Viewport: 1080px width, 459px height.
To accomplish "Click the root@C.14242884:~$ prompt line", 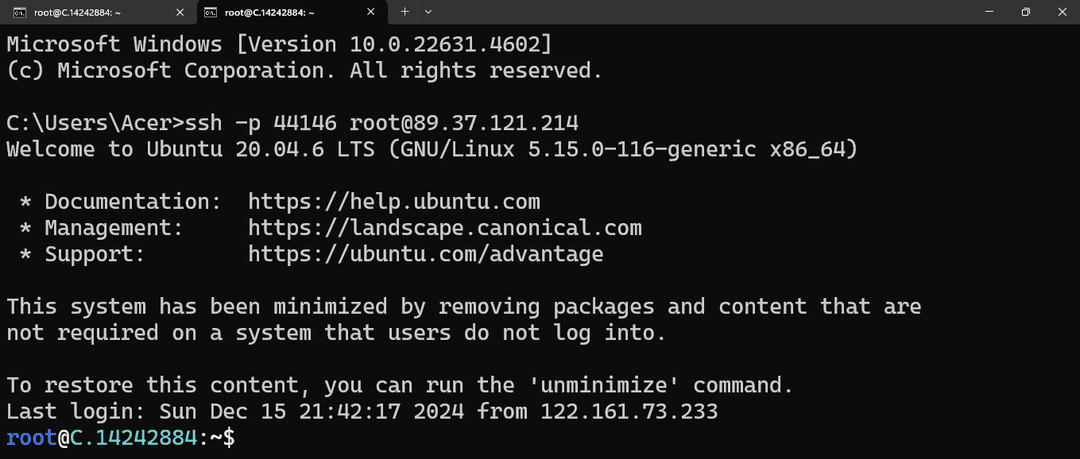I will (121, 438).
